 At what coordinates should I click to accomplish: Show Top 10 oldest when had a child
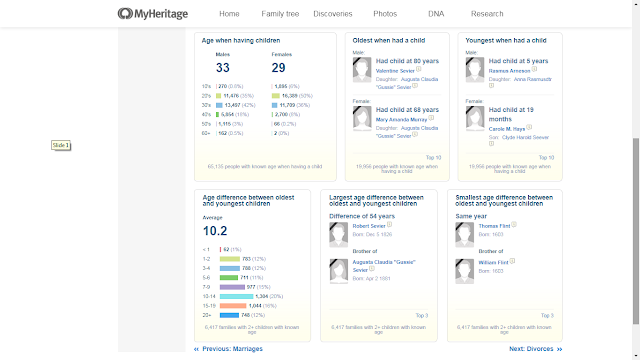pyautogui.click(x=433, y=158)
